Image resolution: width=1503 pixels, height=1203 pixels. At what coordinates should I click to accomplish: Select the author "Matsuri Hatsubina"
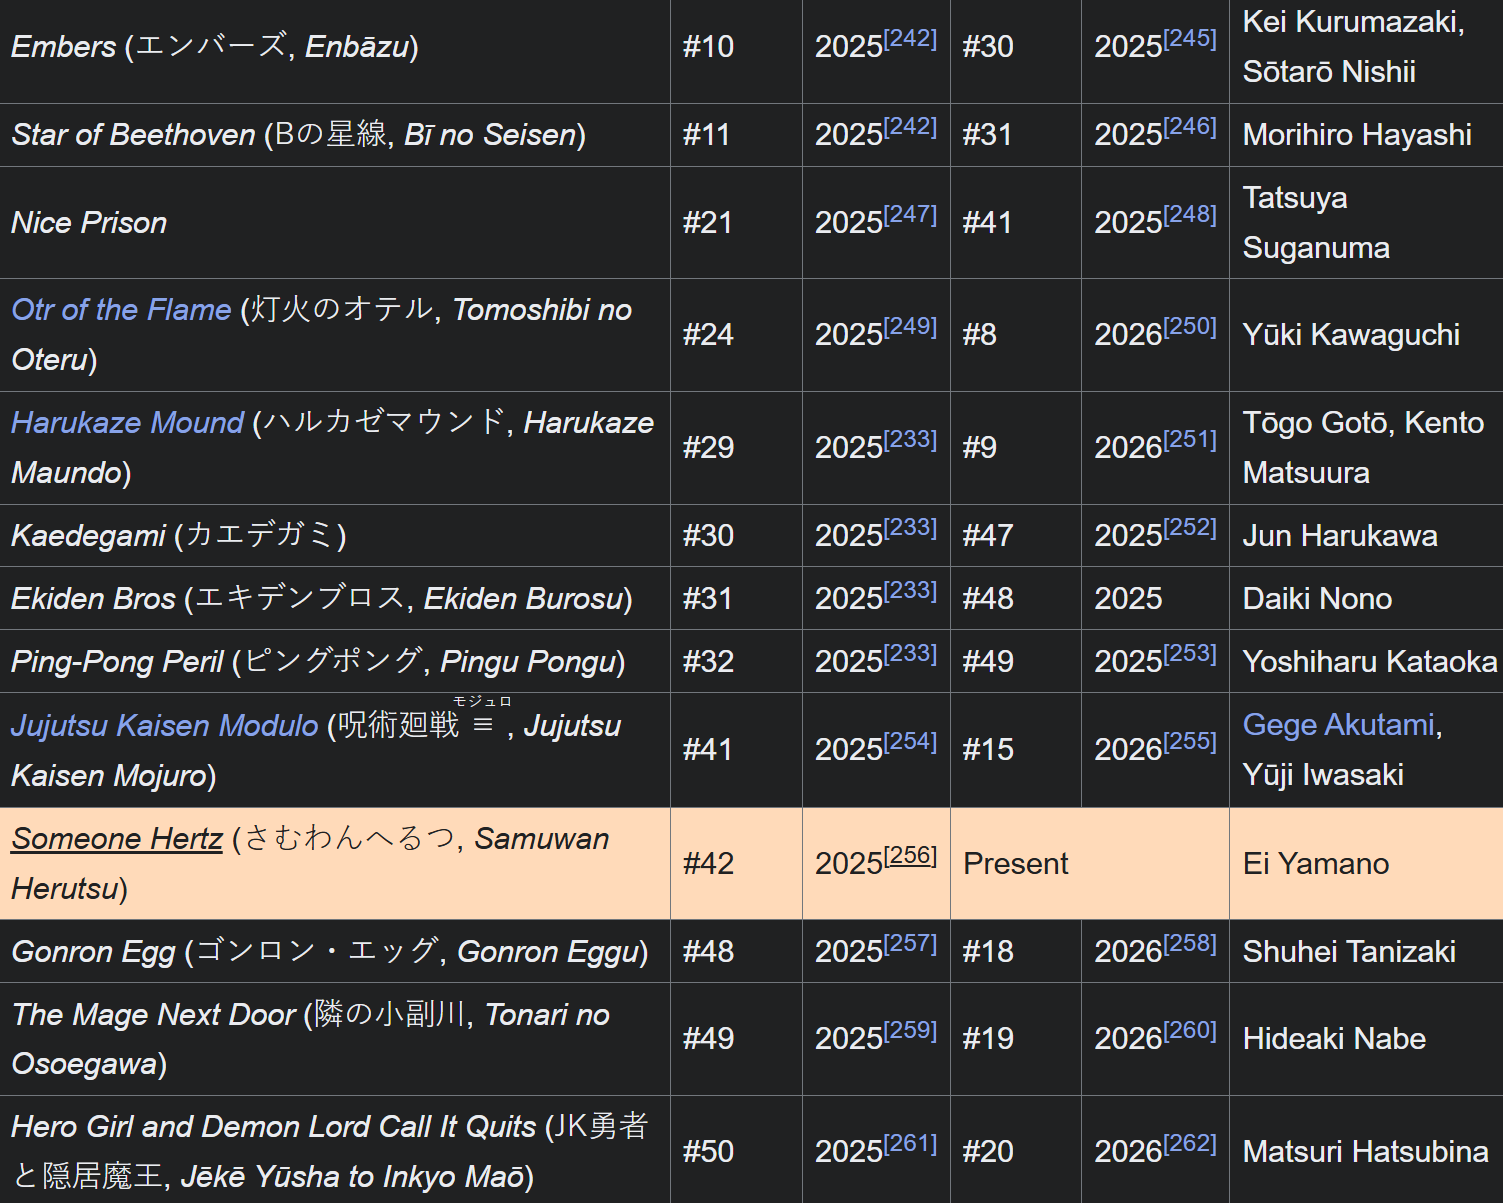pos(1365,1152)
